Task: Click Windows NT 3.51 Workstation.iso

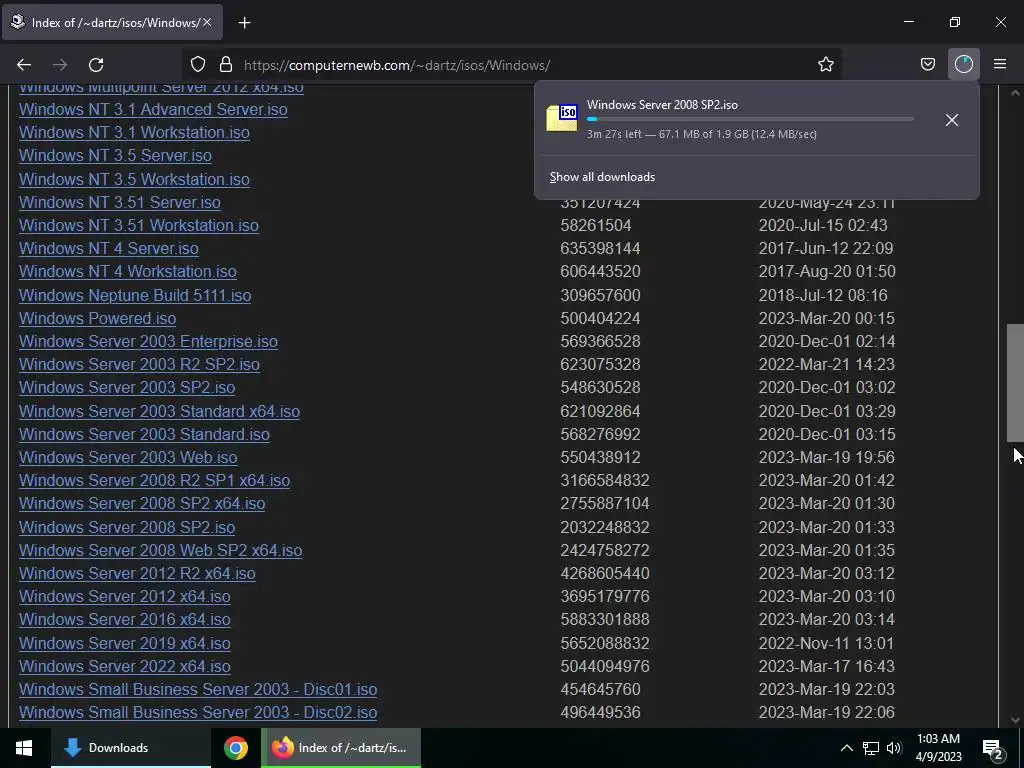Action: coord(138,225)
